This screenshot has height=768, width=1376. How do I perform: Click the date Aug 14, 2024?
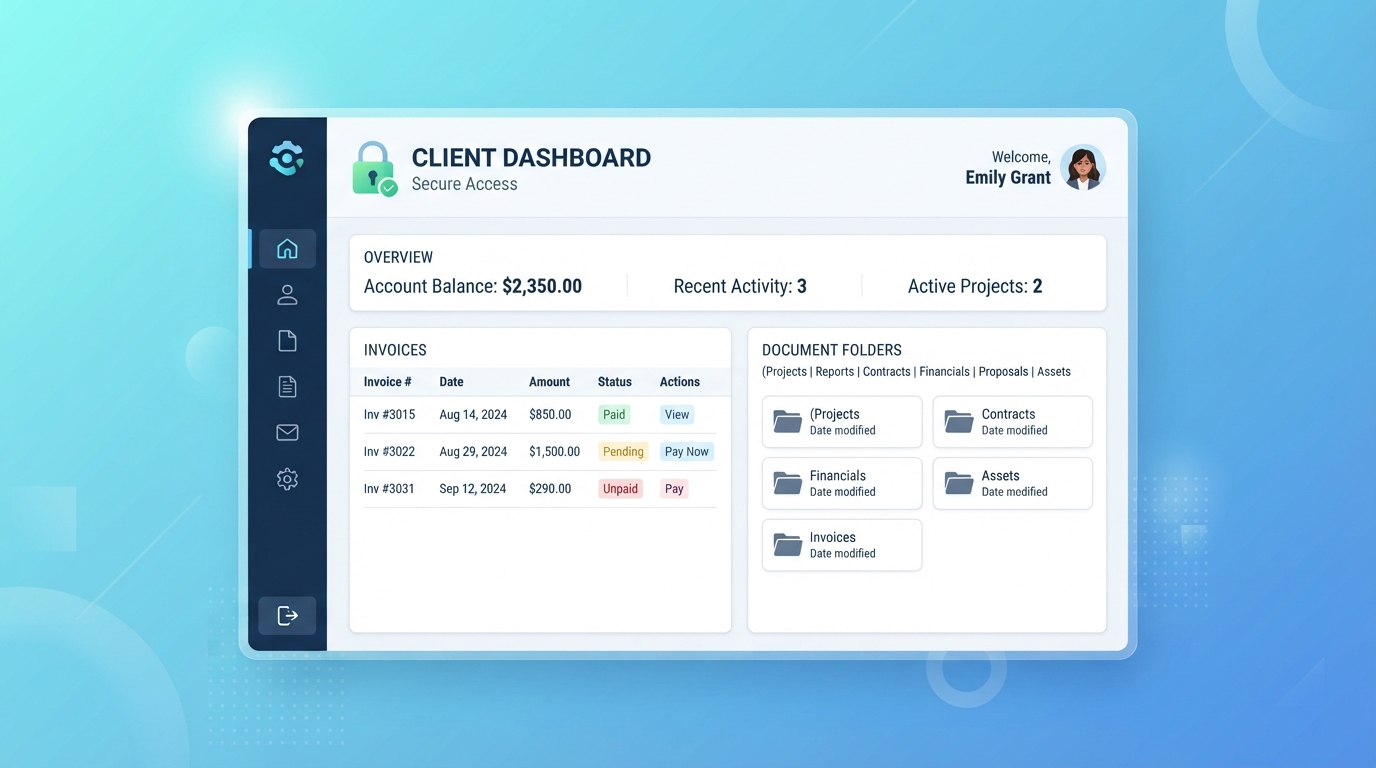point(473,415)
